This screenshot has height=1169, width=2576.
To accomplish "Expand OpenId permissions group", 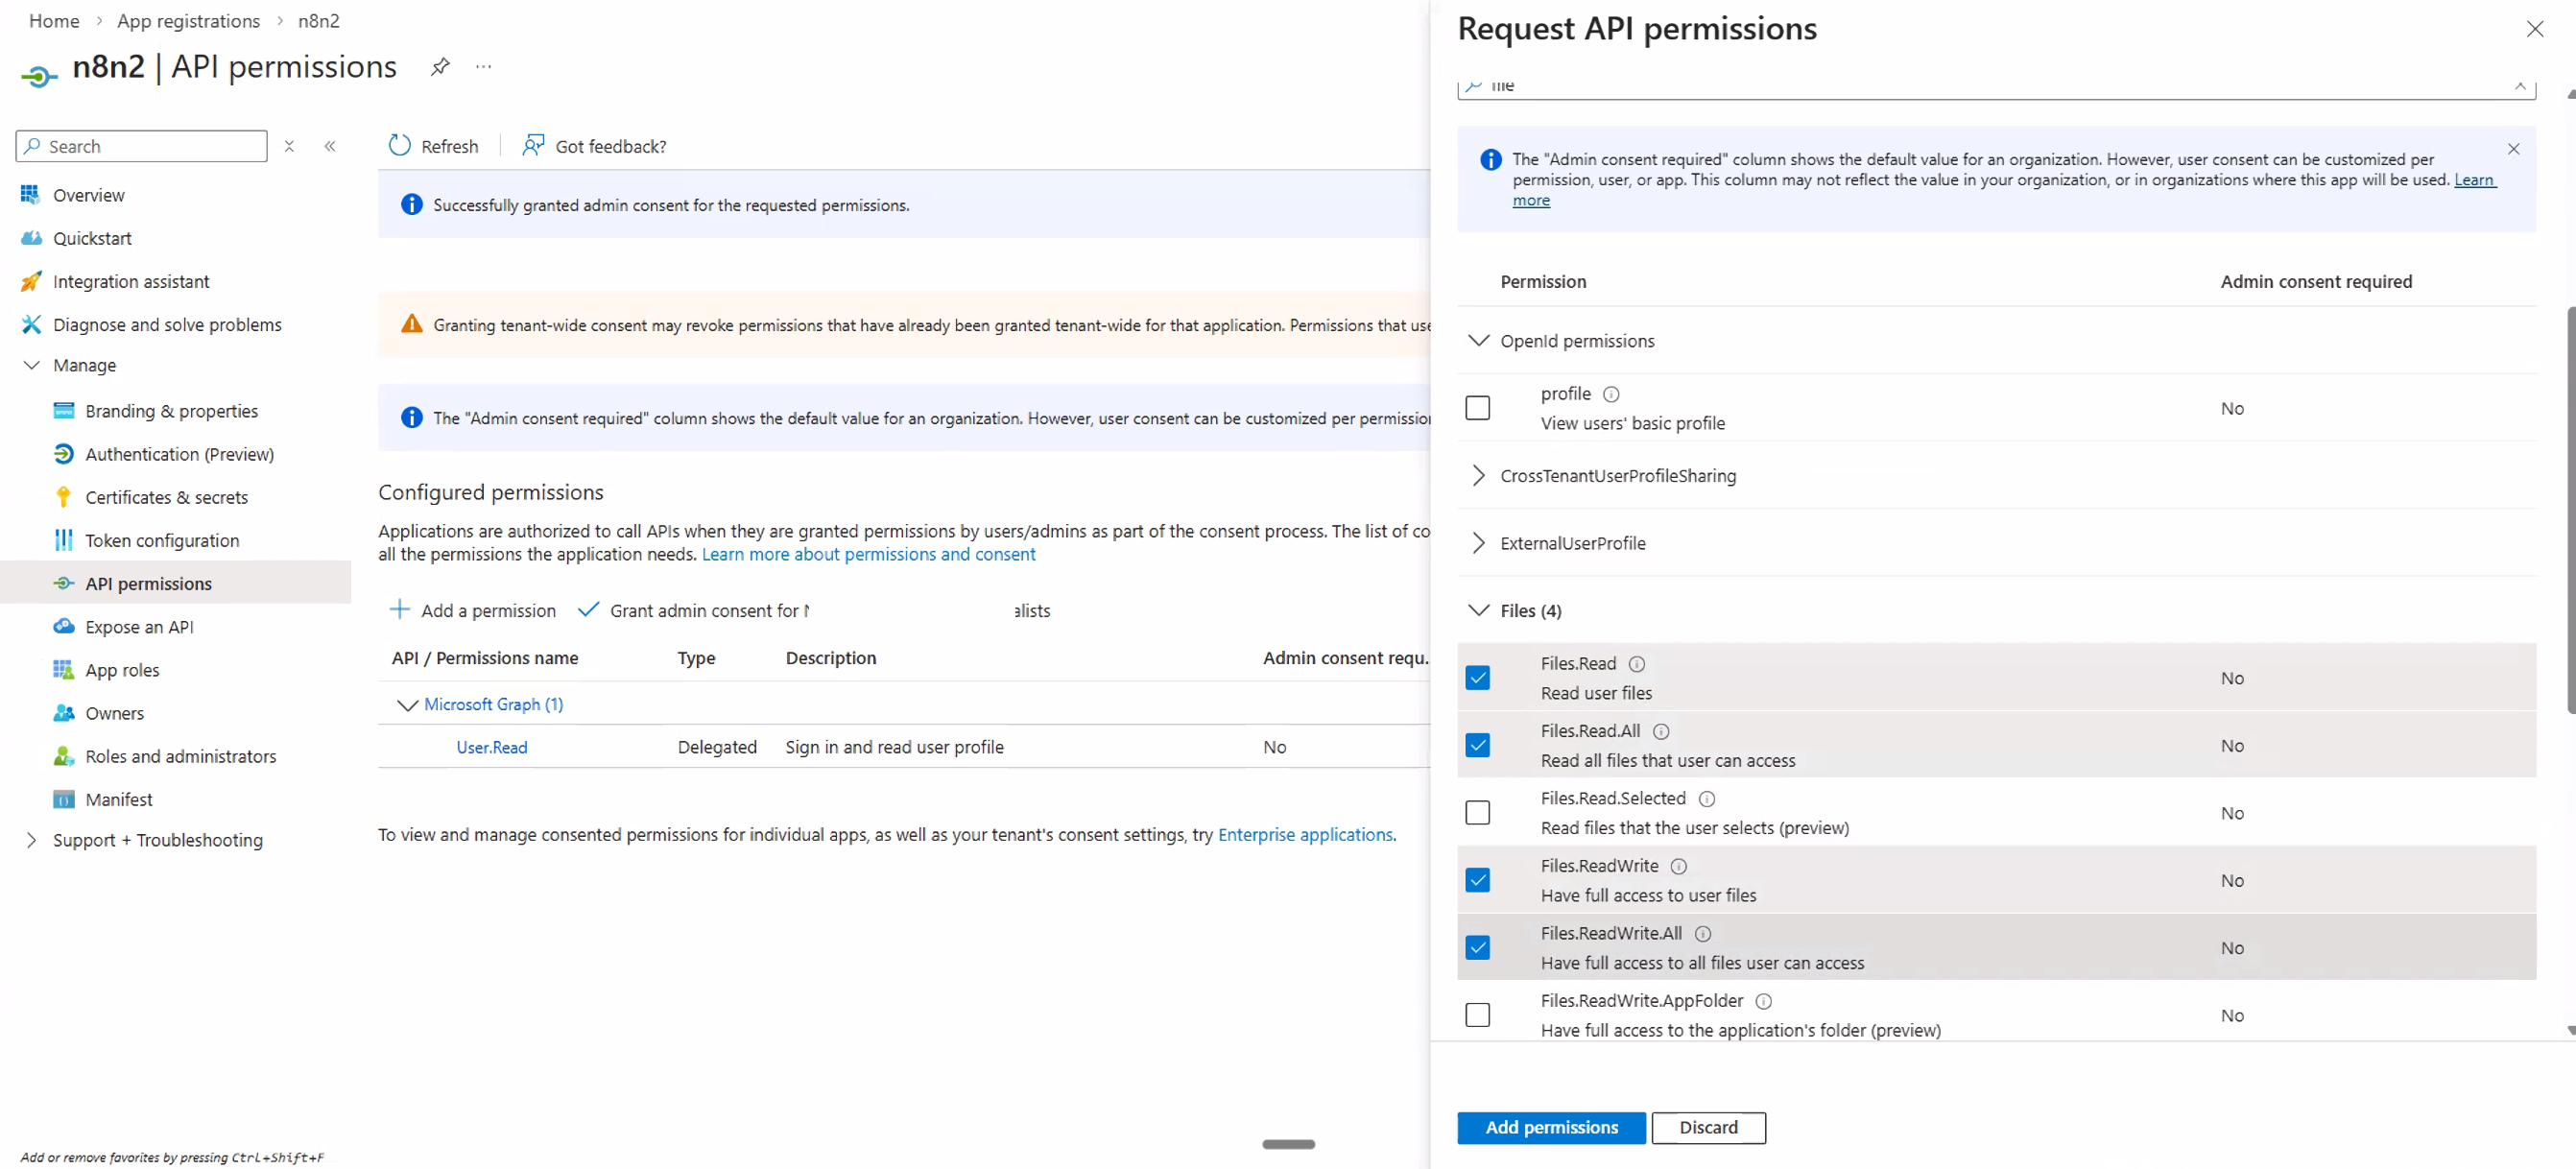I will [x=1477, y=340].
